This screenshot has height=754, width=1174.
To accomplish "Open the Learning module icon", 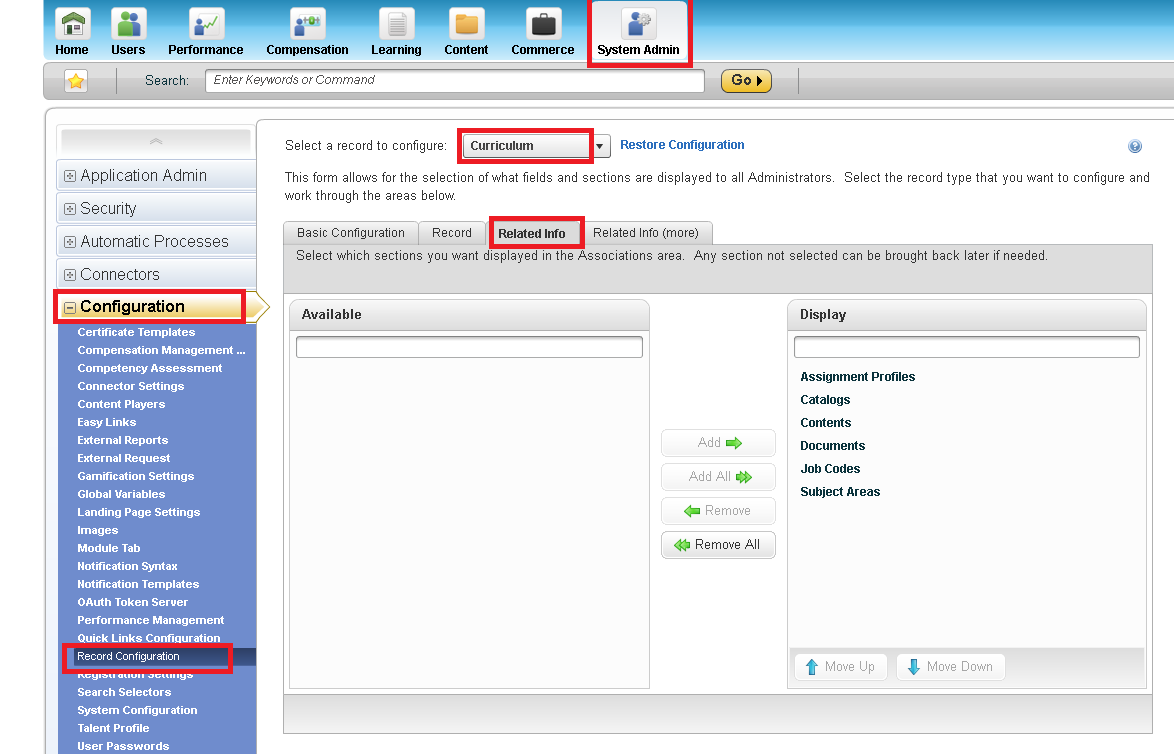I will 397,24.
